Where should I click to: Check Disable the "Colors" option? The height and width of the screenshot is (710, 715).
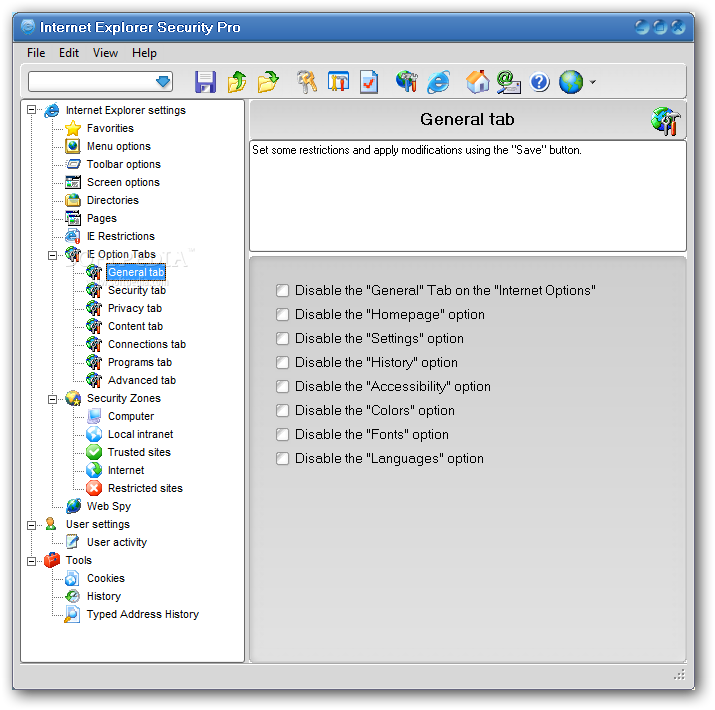pos(282,411)
